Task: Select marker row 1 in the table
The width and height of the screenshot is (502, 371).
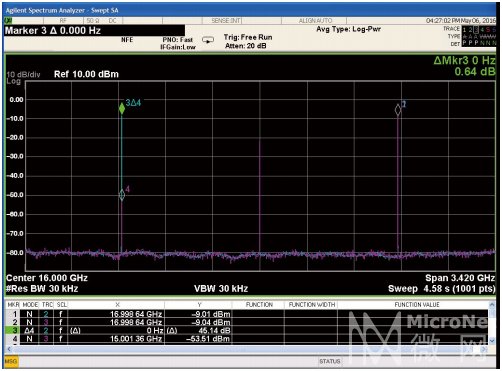Action: [x=247, y=314]
